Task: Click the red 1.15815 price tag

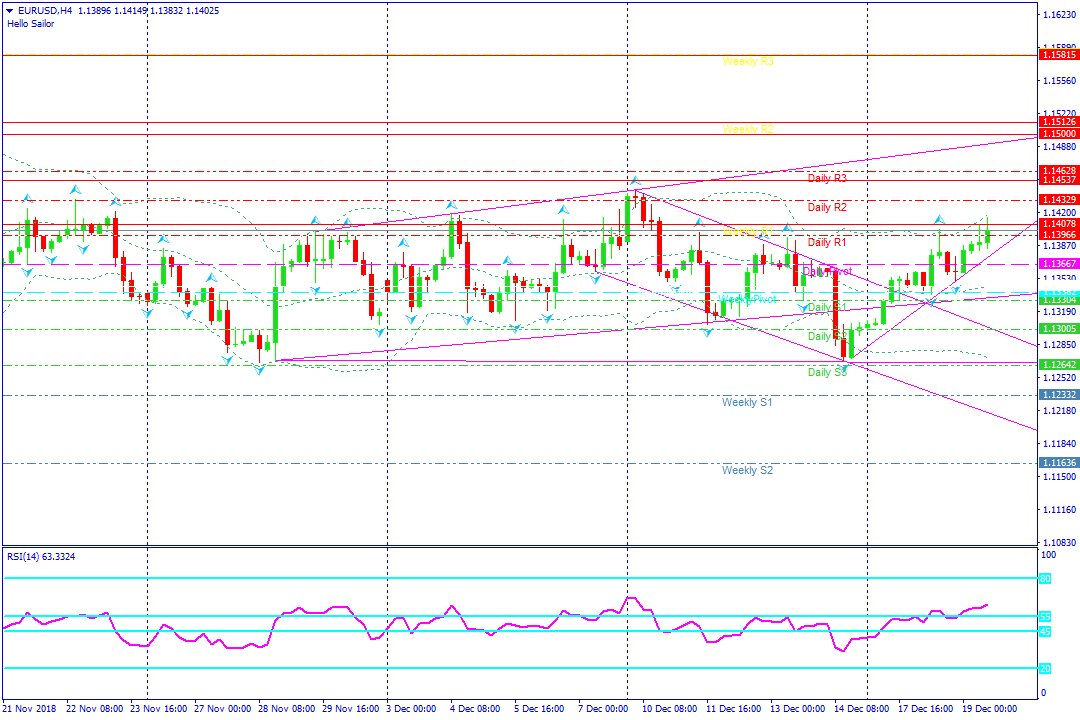Action: pyautogui.click(x=1059, y=54)
